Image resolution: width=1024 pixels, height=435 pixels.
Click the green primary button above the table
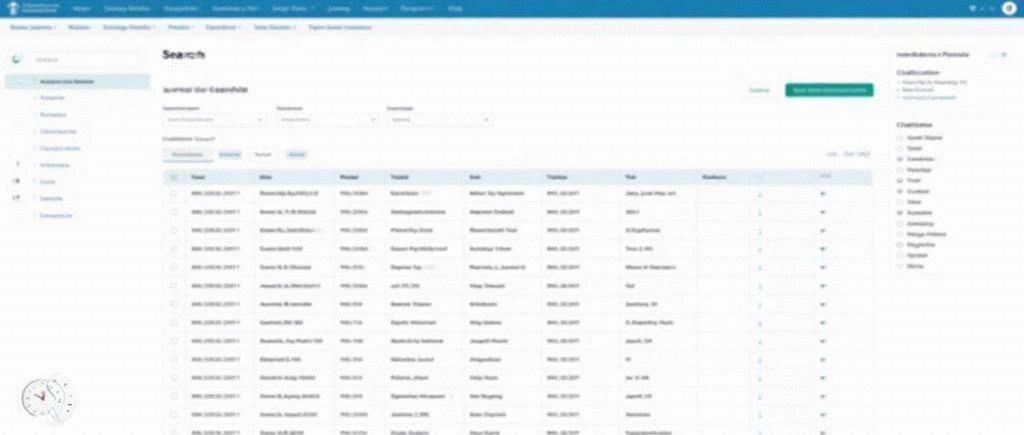pyautogui.click(x=829, y=90)
